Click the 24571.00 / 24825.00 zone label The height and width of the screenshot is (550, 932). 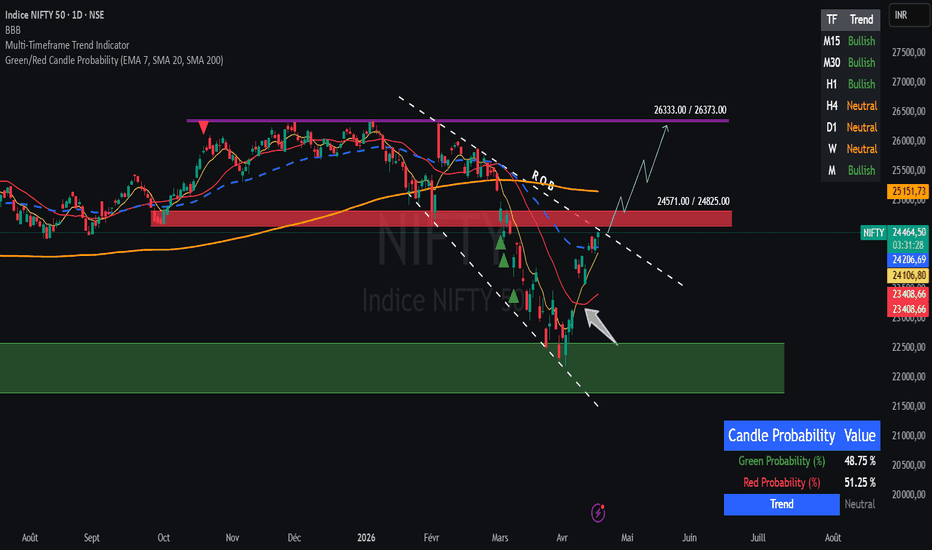click(x=693, y=202)
